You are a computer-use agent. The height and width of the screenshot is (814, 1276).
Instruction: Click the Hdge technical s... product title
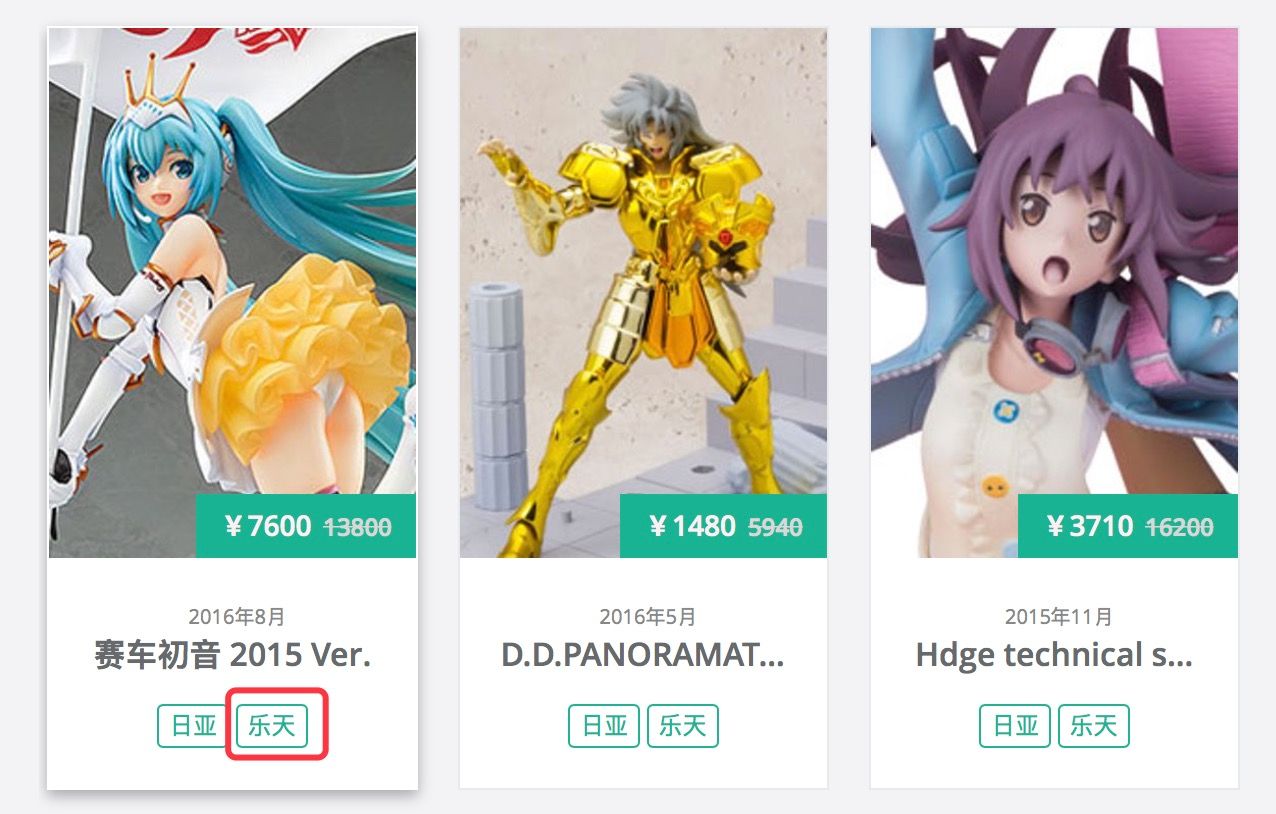coord(1054,656)
